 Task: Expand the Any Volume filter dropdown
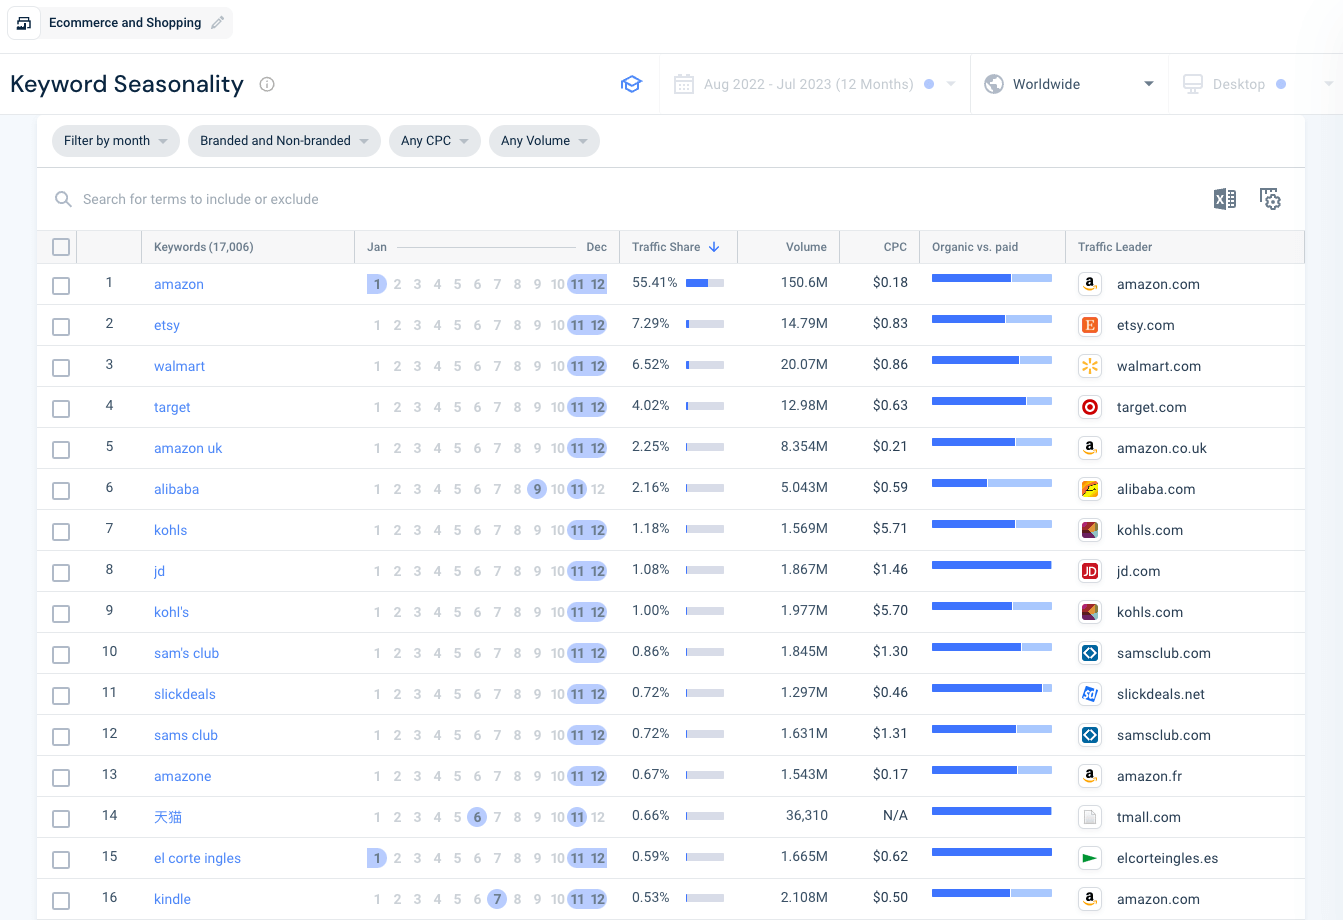pyautogui.click(x=544, y=141)
